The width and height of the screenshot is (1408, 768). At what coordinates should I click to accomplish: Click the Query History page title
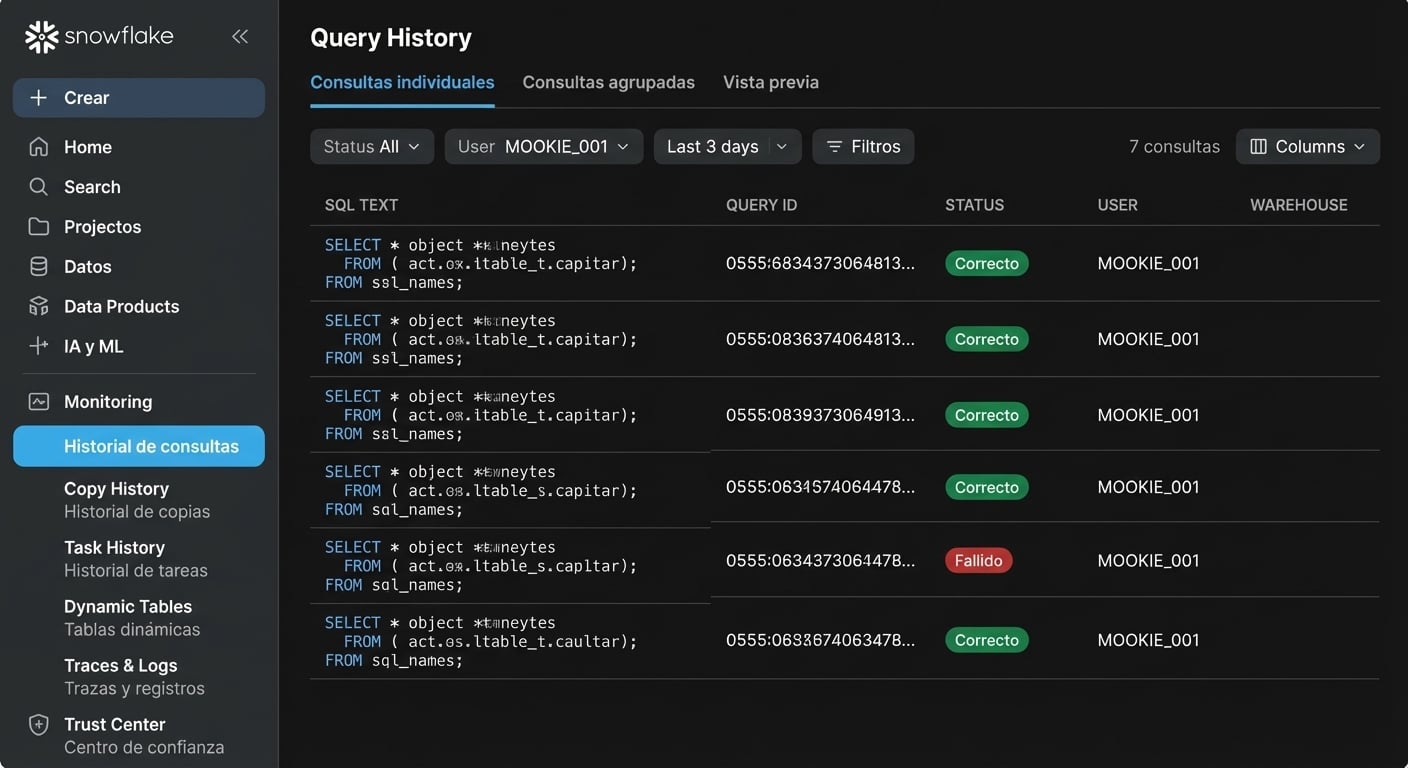click(x=391, y=38)
